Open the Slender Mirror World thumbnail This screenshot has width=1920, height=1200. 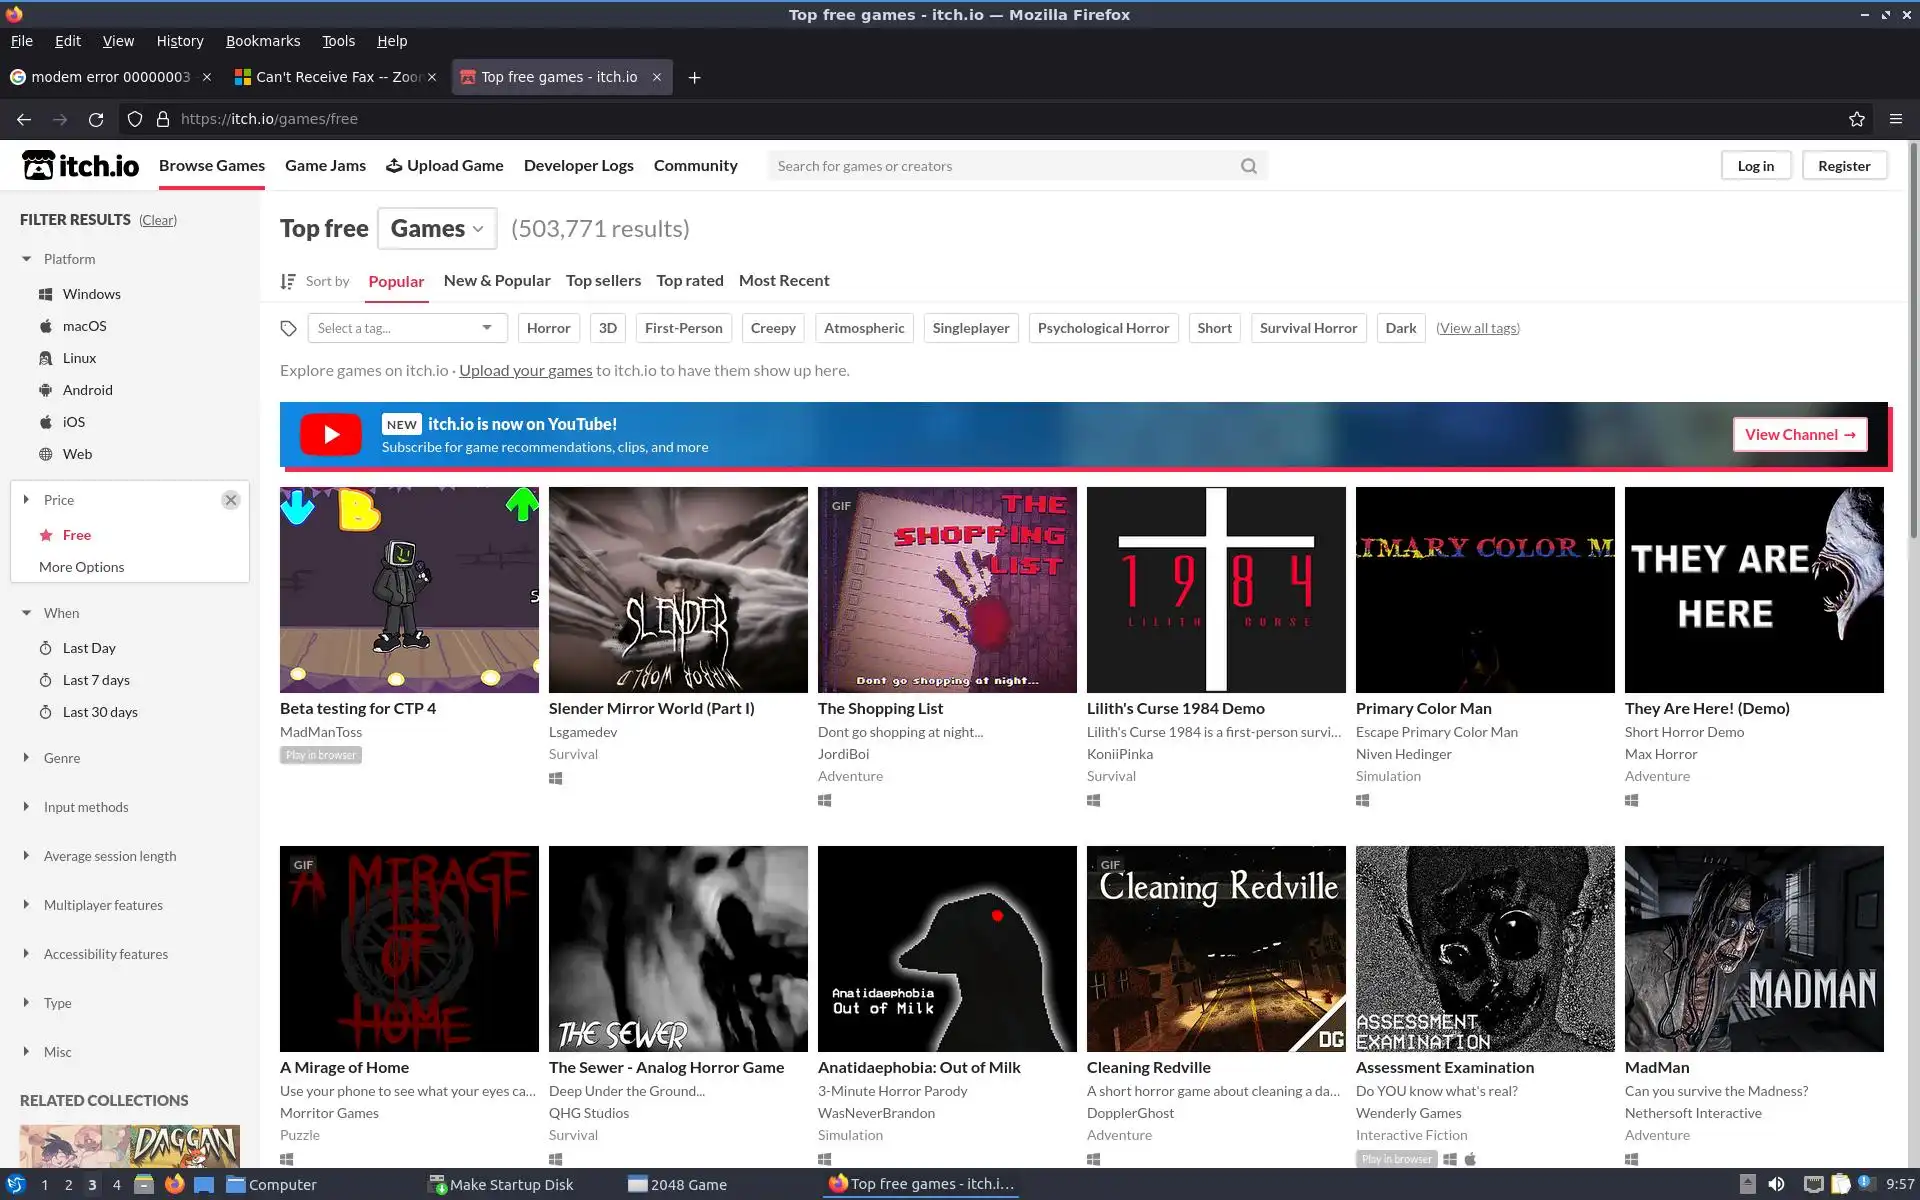[678, 590]
